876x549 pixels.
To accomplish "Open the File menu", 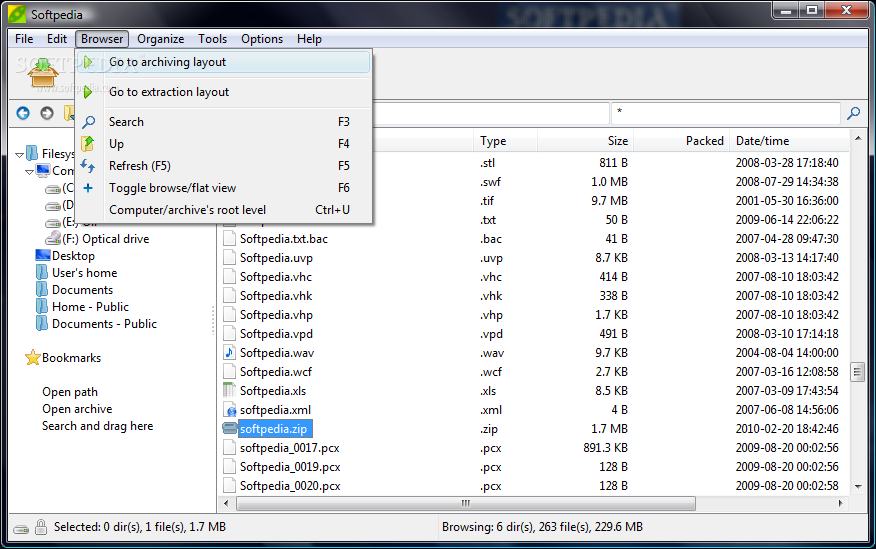I will pyautogui.click(x=24, y=39).
